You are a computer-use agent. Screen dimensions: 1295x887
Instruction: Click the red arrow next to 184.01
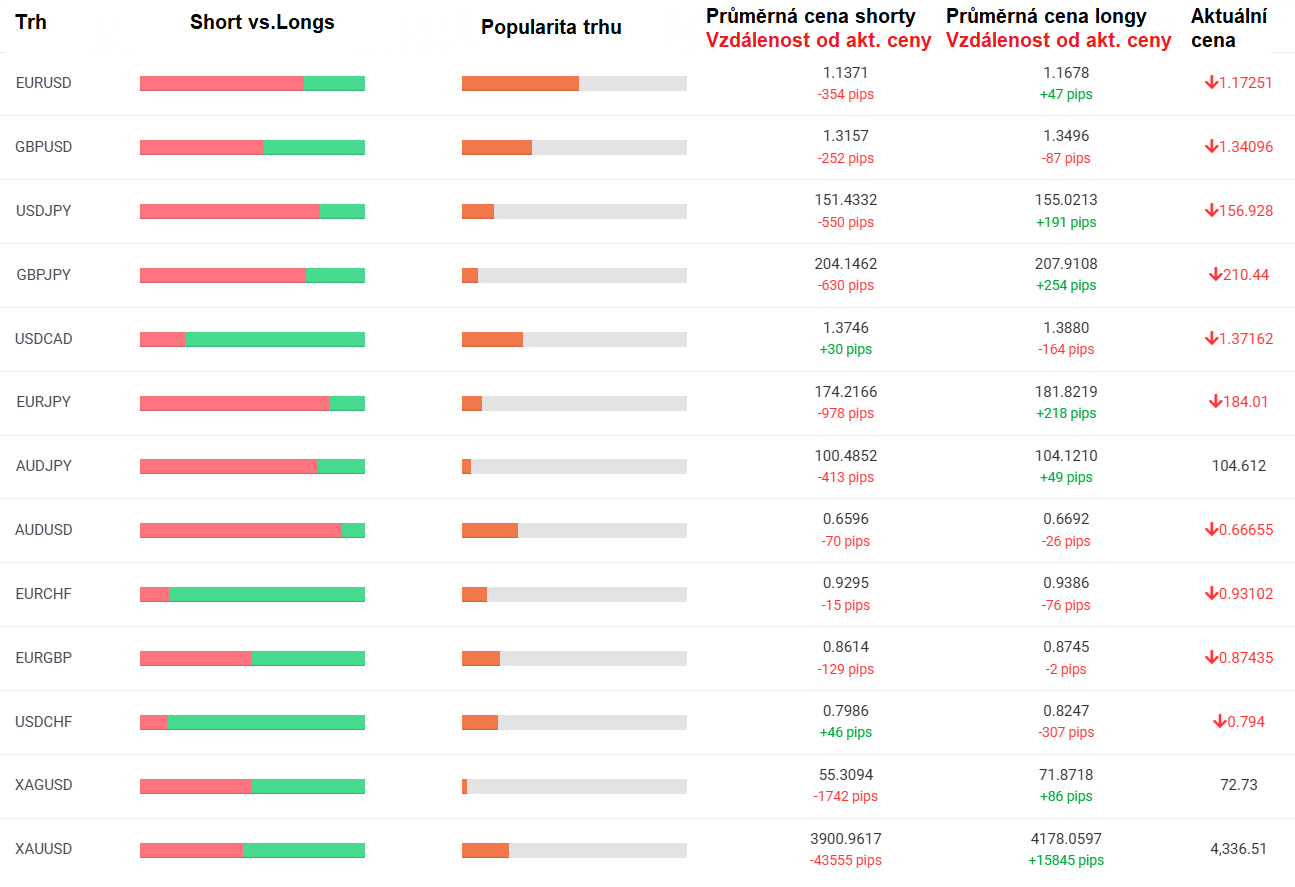[1215, 401]
